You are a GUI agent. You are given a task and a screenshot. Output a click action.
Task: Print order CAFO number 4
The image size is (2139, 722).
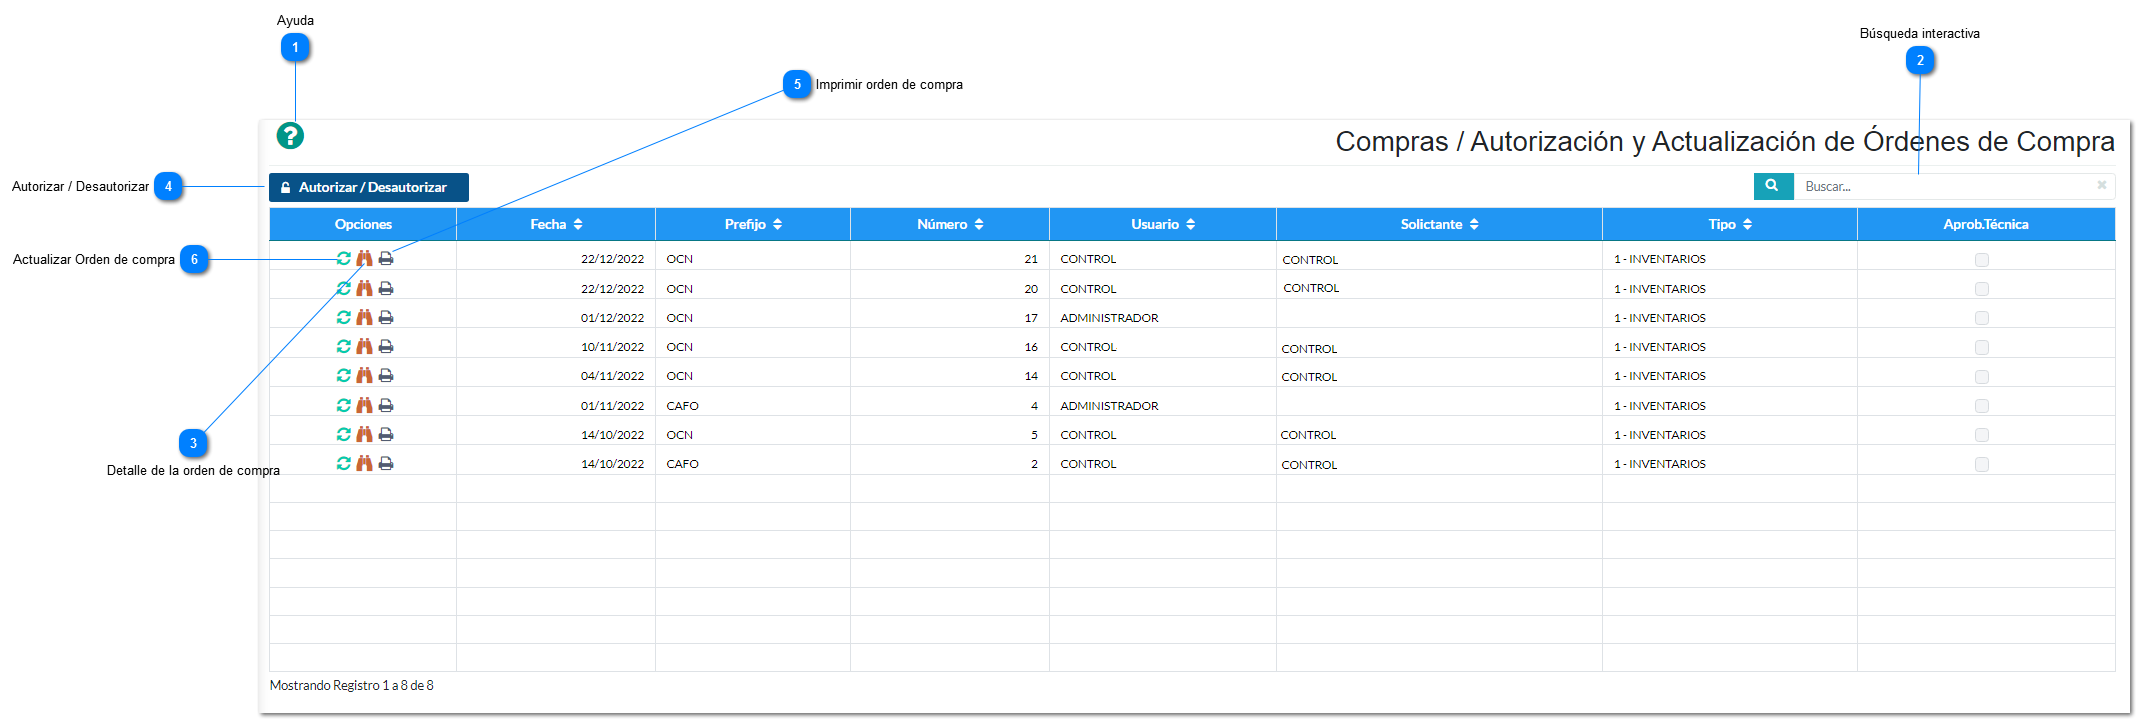(x=386, y=405)
